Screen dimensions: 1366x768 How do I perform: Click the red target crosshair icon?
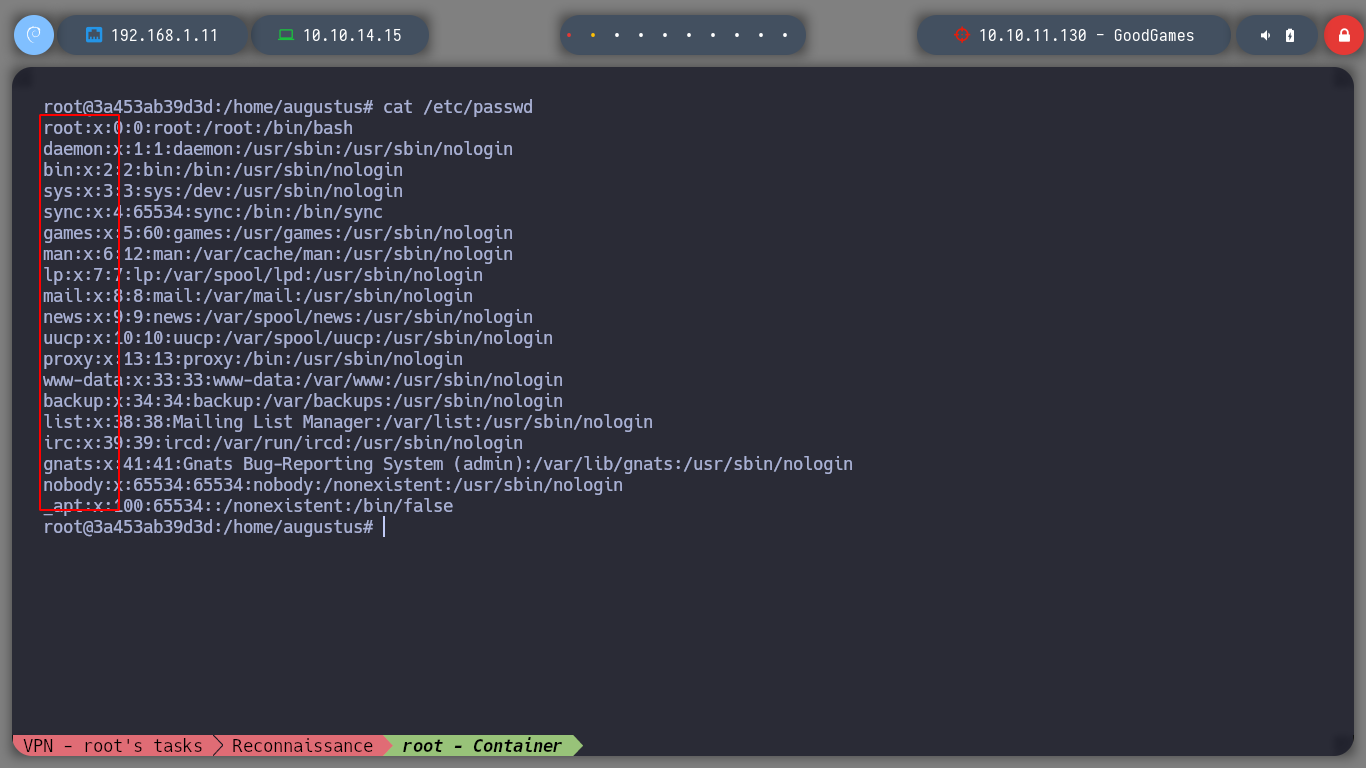pyautogui.click(x=962, y=35)
